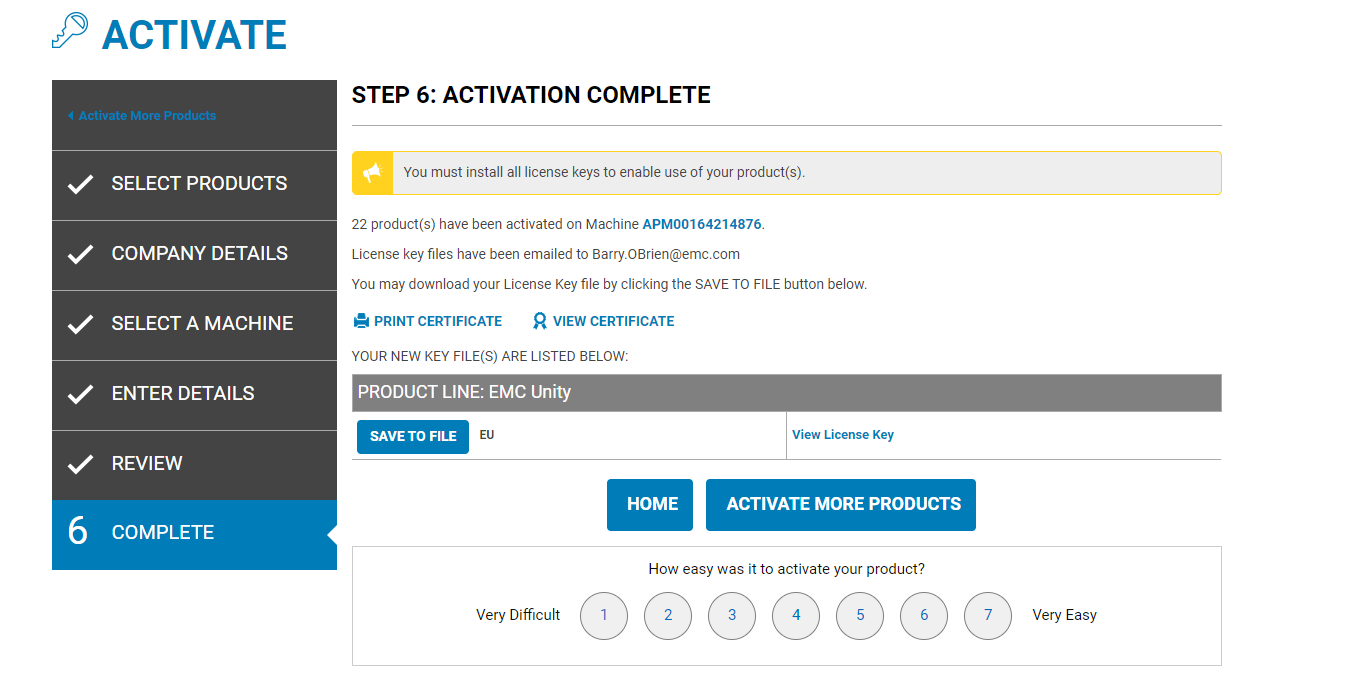Screen dimensions: 1351x685
Task: Select rating 7 for Very Easy
Action: (x=988, y=616)
